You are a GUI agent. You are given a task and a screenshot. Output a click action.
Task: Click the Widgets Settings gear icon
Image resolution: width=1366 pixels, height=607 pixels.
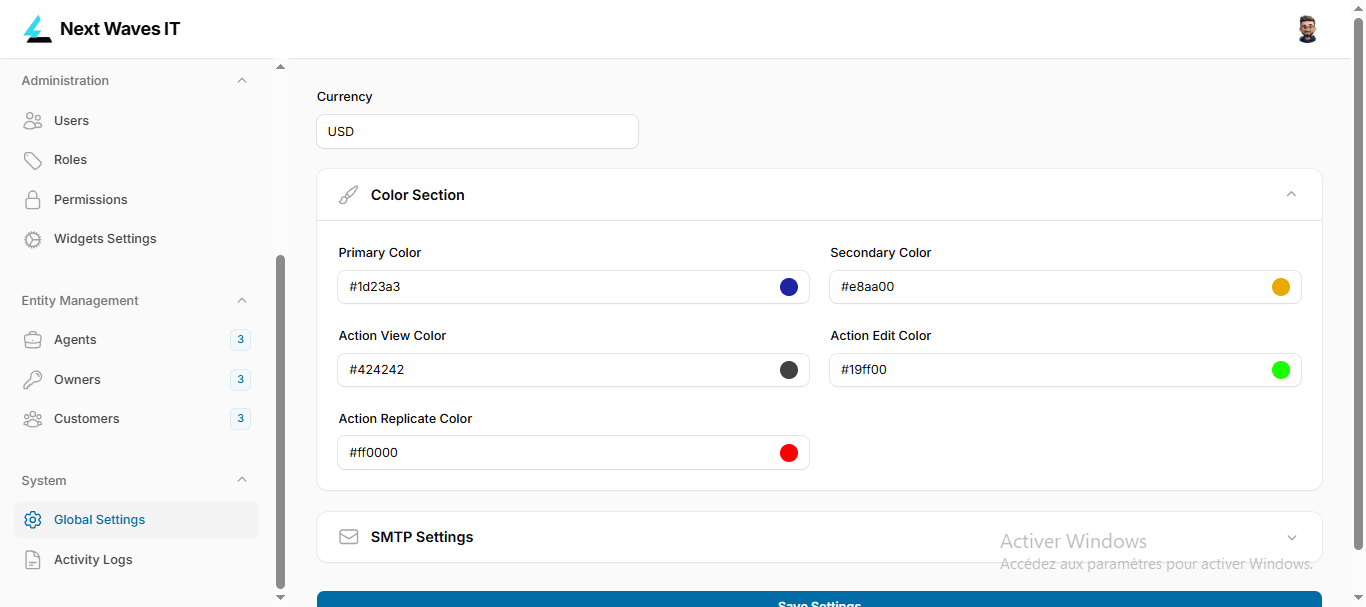33,239
